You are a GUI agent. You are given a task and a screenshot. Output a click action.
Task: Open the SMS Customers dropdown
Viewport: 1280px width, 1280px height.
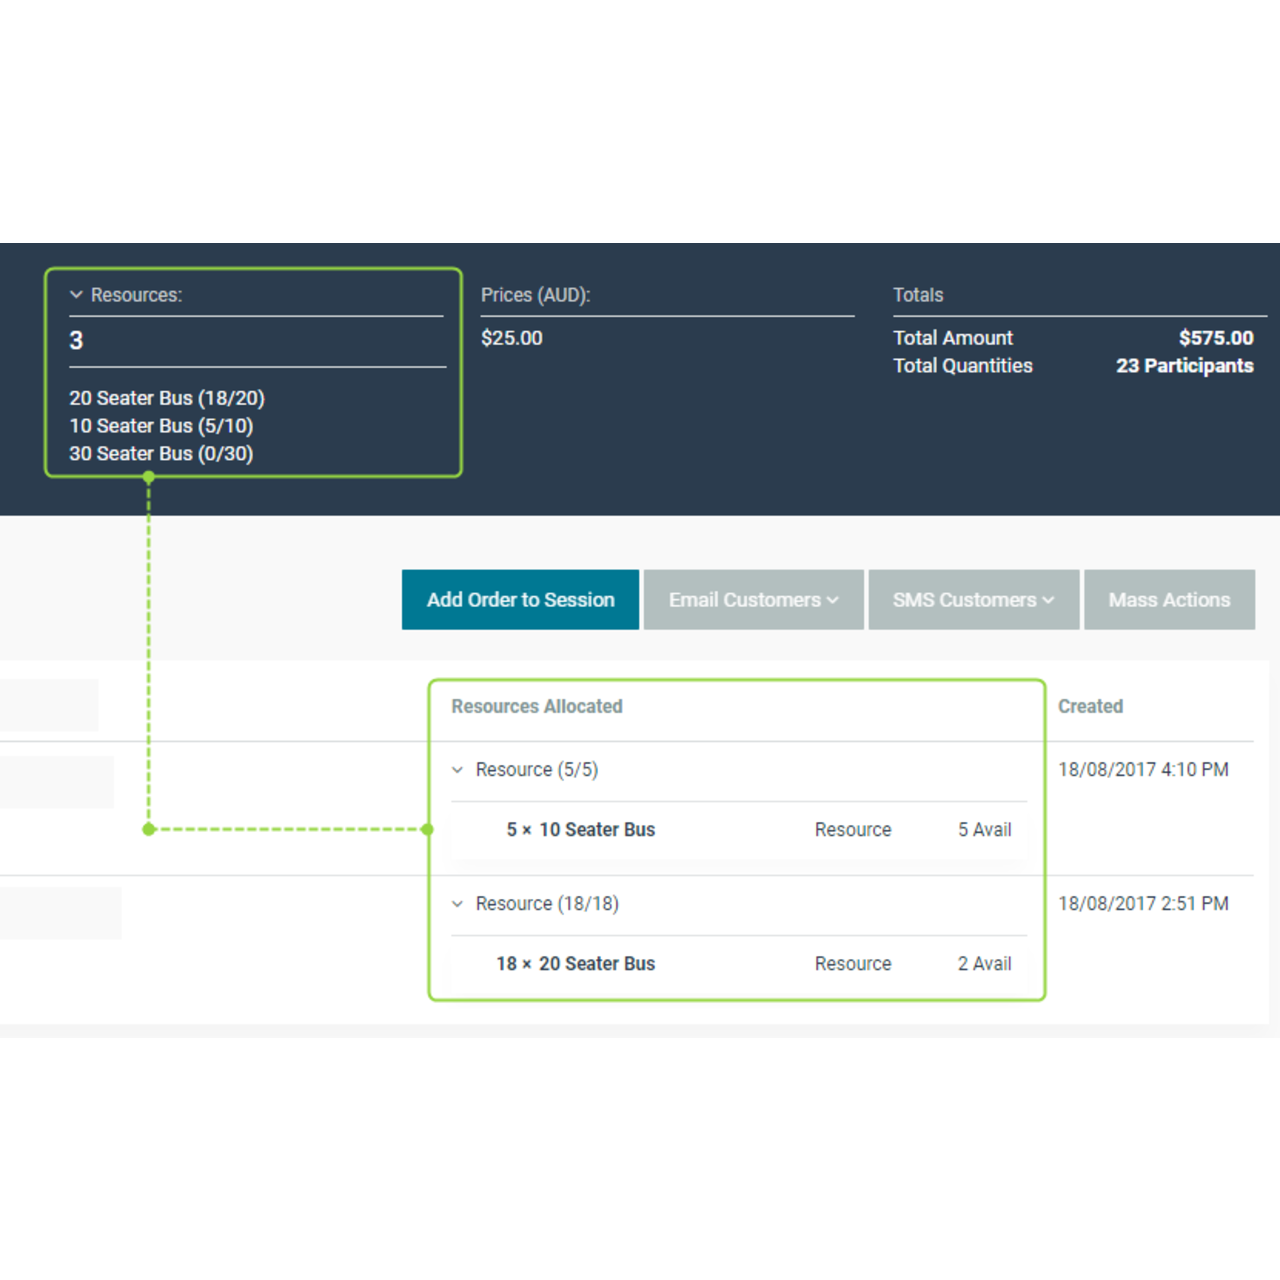tap(973, 600)
